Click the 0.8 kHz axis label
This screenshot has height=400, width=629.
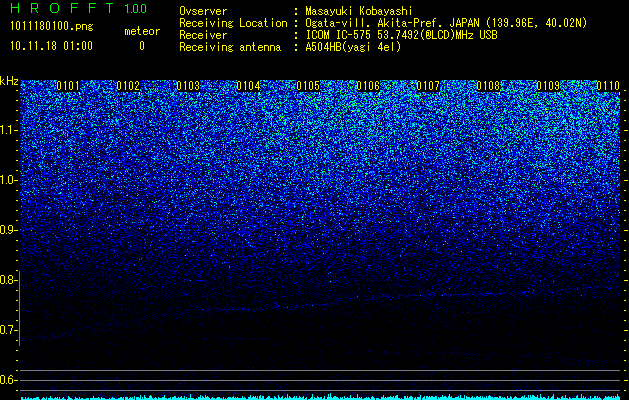tap(7, 280)
